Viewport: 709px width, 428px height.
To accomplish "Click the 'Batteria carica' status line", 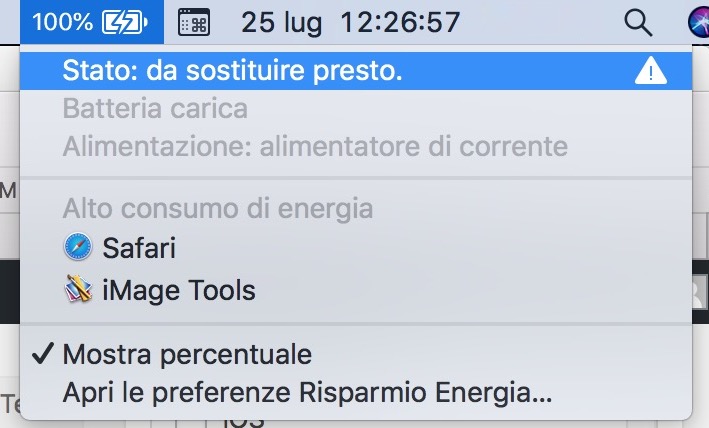I will coord(155,108).
